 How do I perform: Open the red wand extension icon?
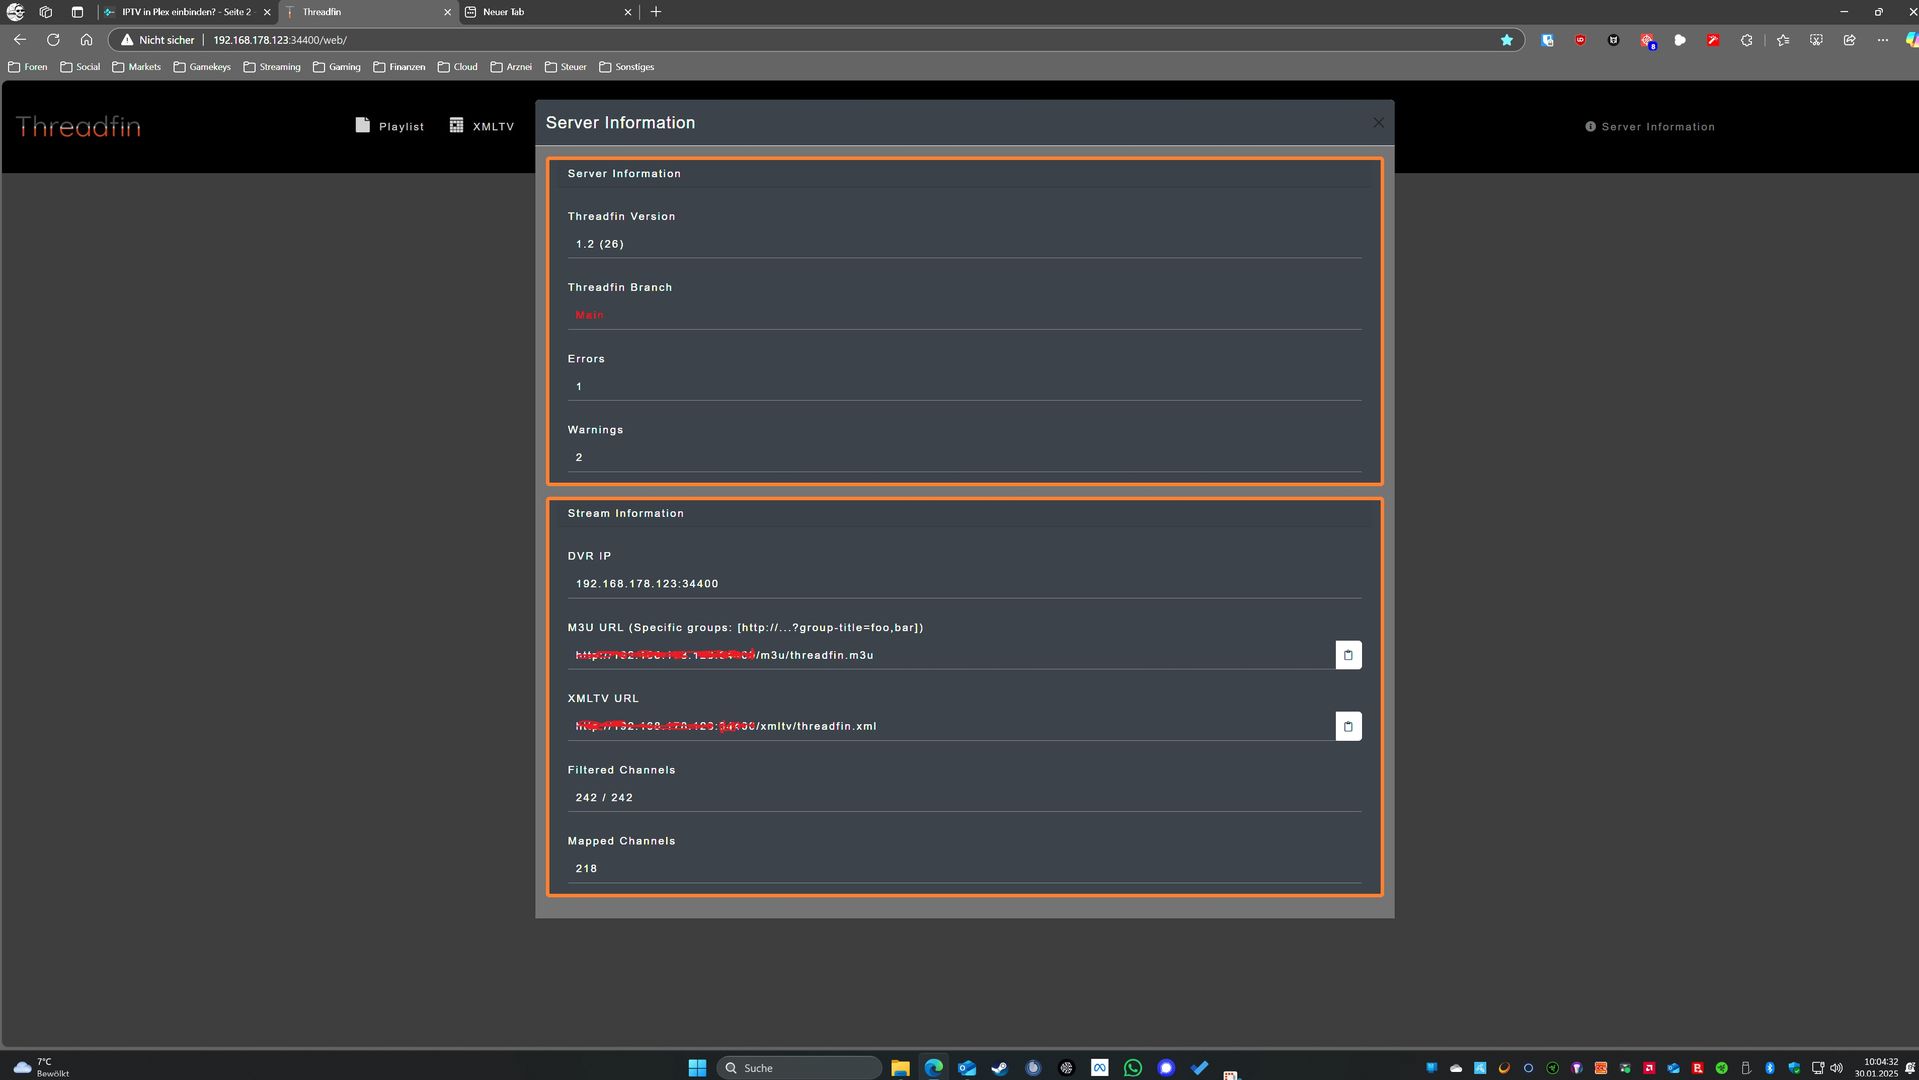click(x=1713, y=40)
